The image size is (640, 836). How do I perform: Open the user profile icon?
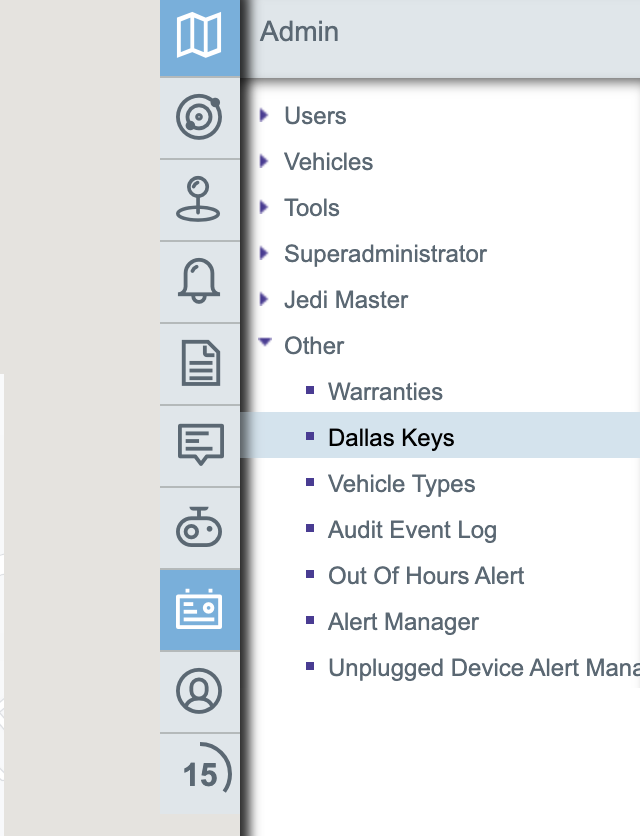point(199,692)
